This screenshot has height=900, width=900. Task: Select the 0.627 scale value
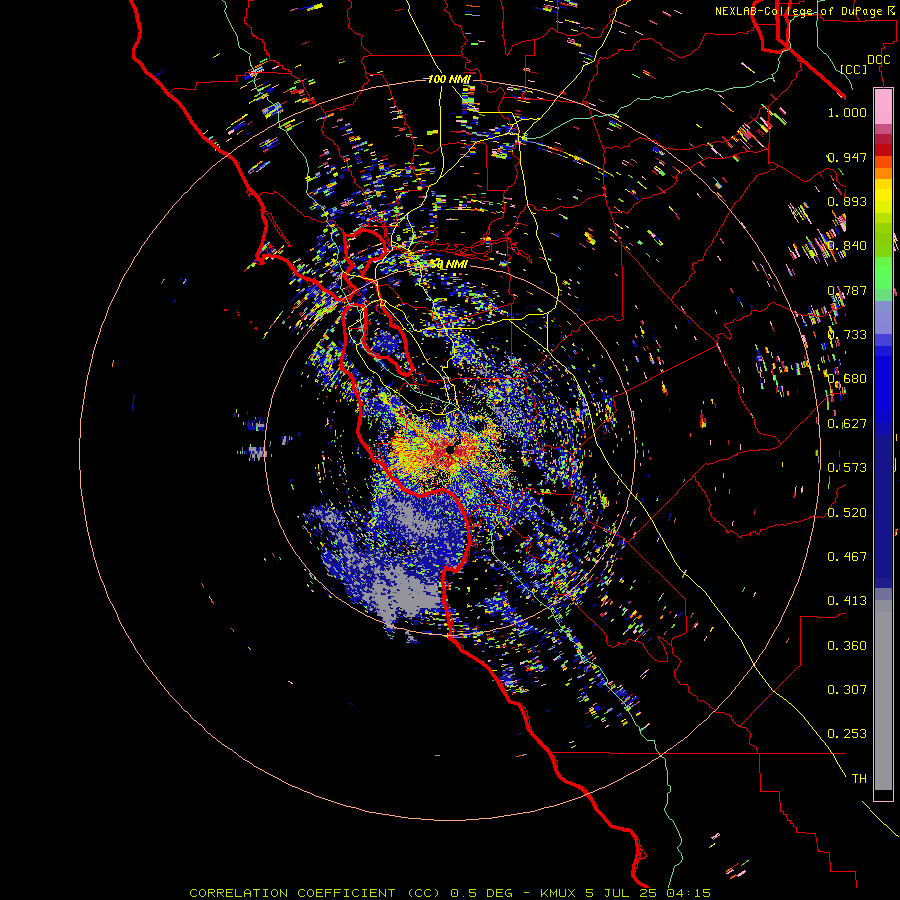pos(847,424)
